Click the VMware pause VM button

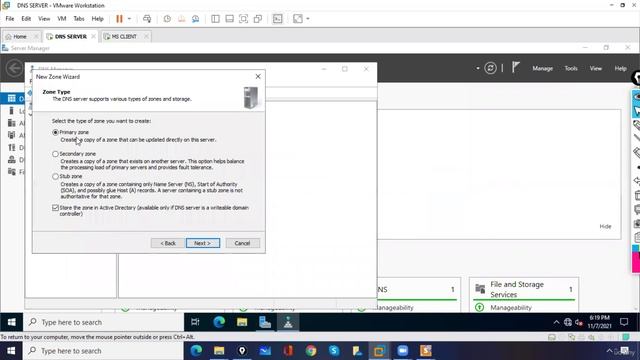click(119, 19)
